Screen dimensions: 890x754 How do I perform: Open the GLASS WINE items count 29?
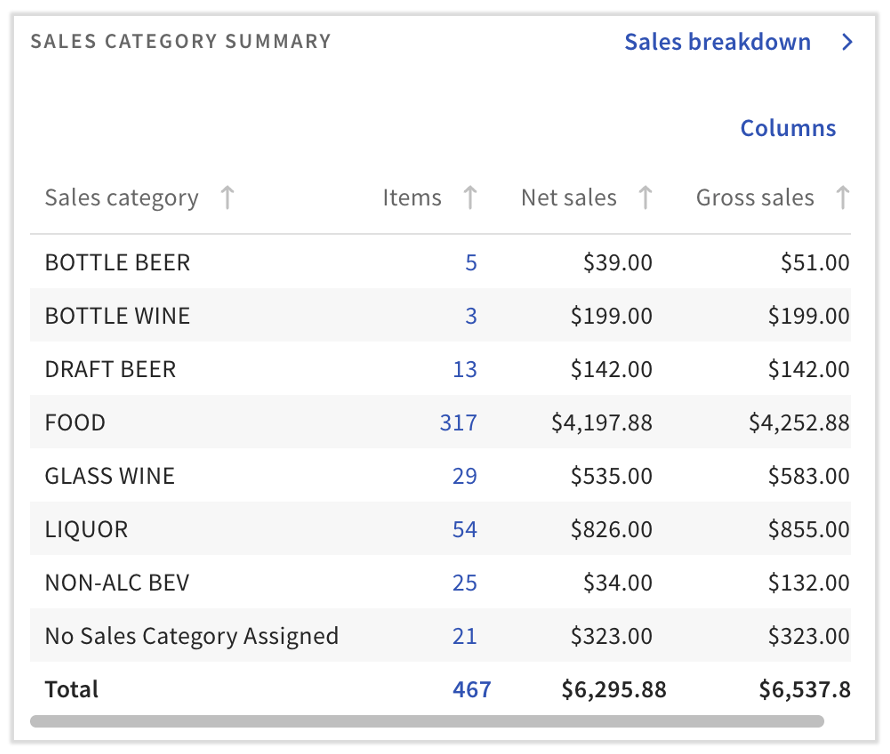point(464,476)
